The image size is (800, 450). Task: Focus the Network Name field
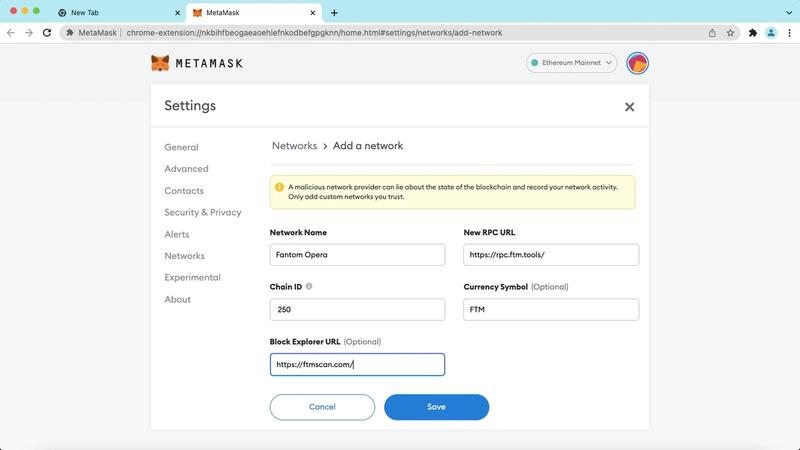click(357, 255)
